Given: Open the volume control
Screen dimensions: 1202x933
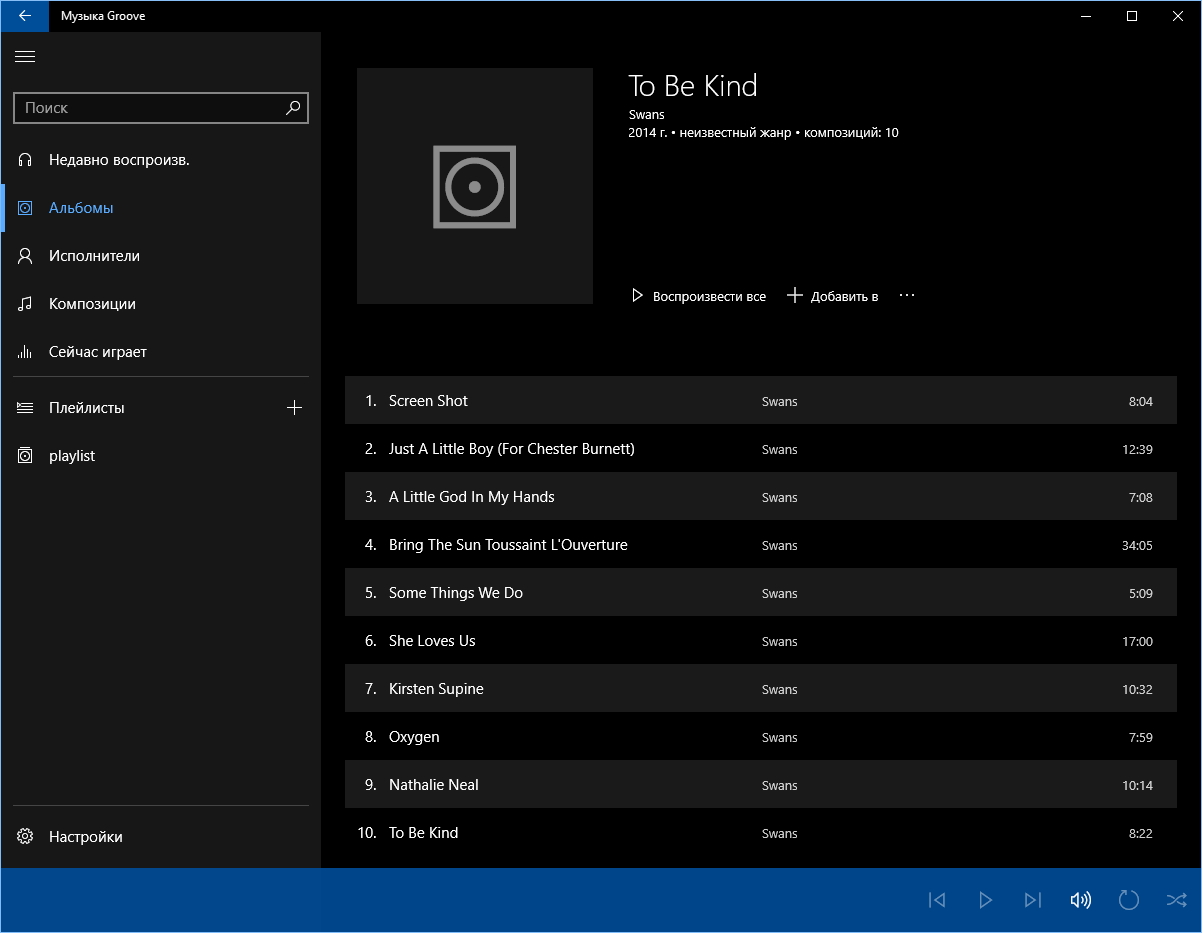Looking at the screenshot, I should [1081, 900].
